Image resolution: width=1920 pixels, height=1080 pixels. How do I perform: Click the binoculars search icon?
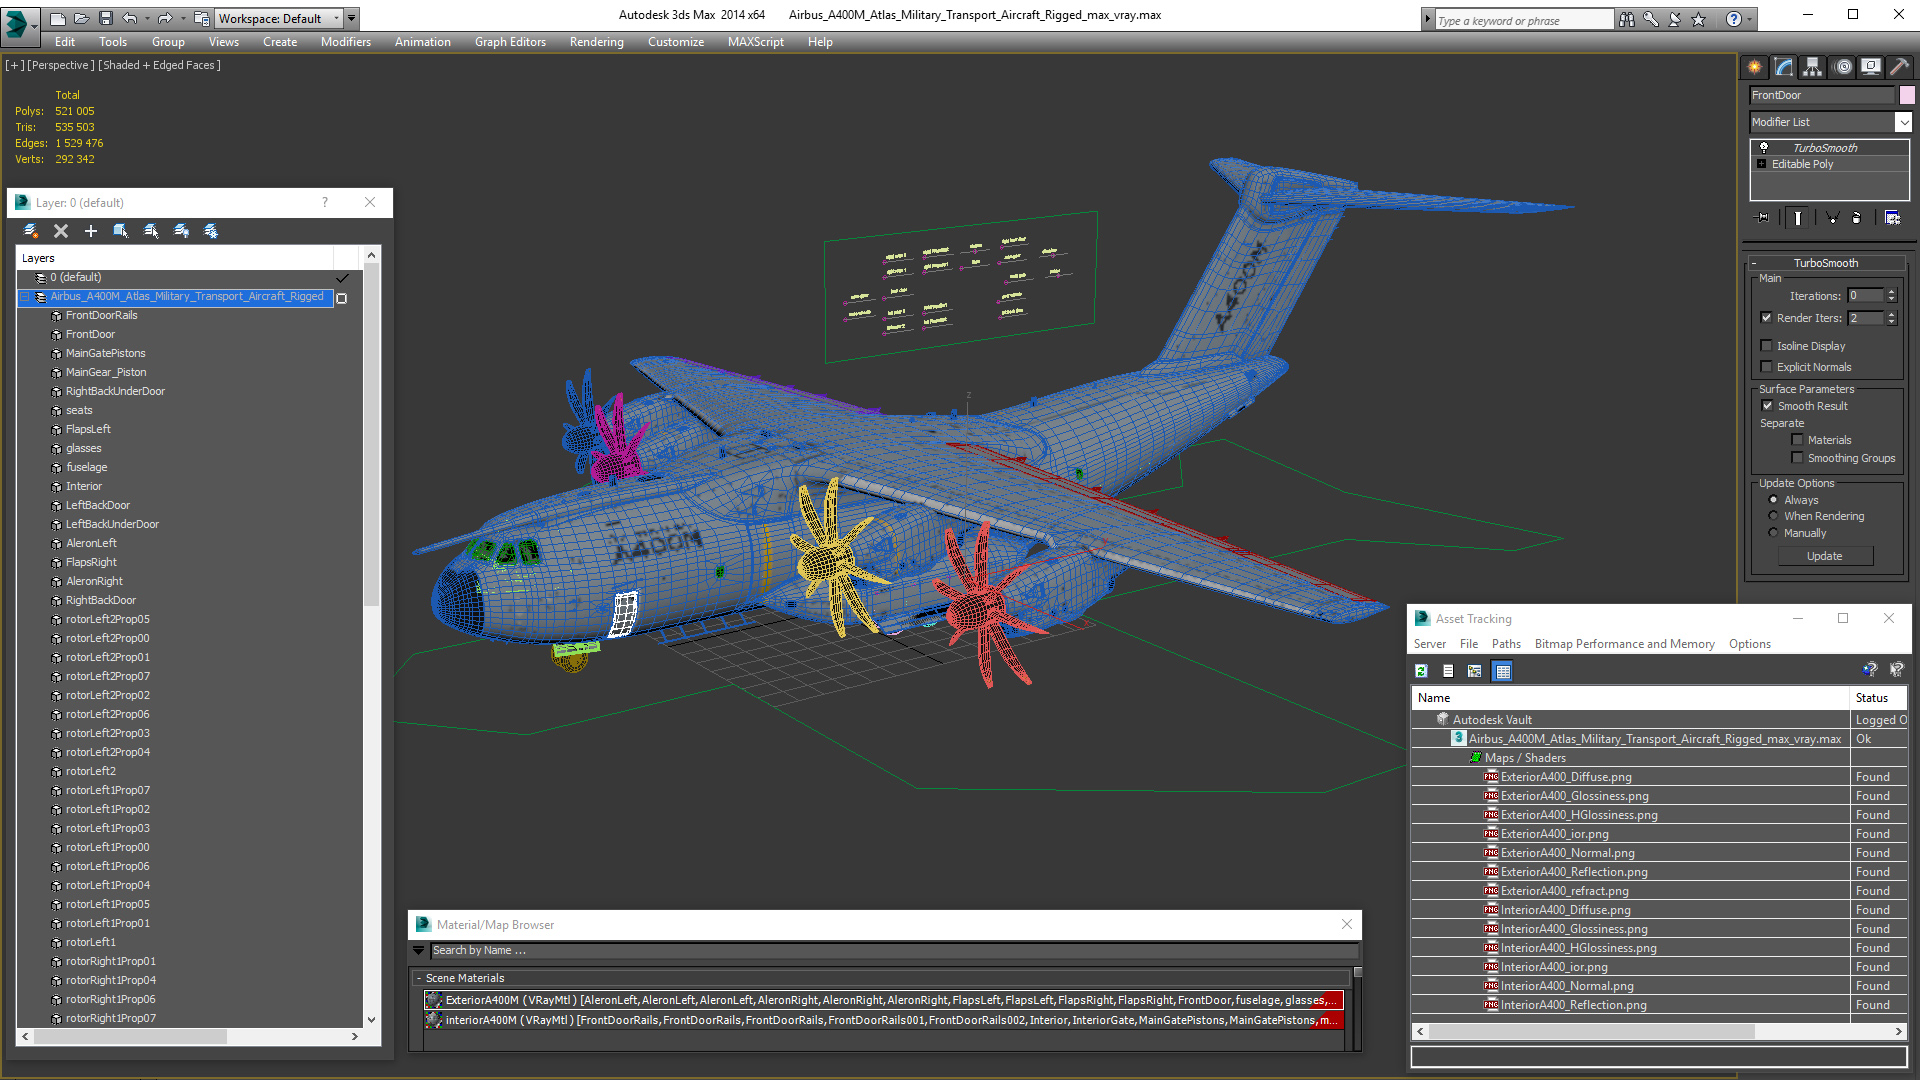pos(1627,19)
